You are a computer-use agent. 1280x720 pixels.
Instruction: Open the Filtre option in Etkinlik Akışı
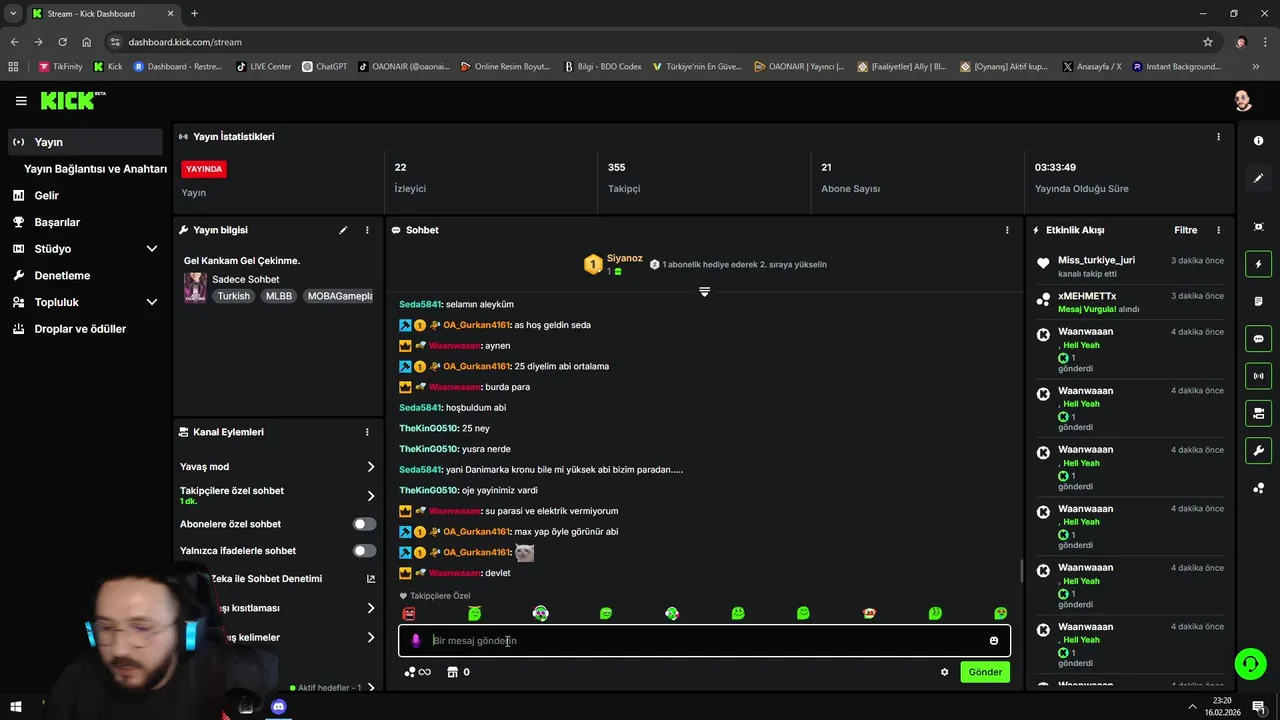(1185, 230)
